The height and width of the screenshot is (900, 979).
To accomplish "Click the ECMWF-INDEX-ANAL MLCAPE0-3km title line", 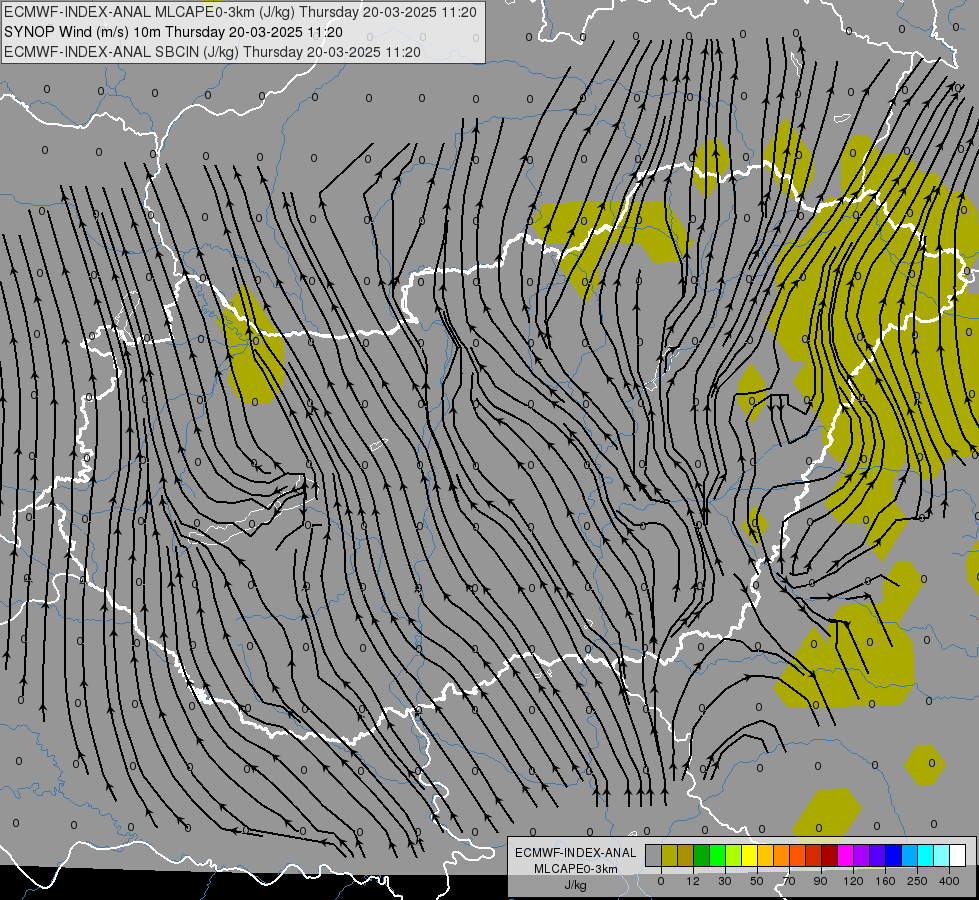I will (240, 12).
